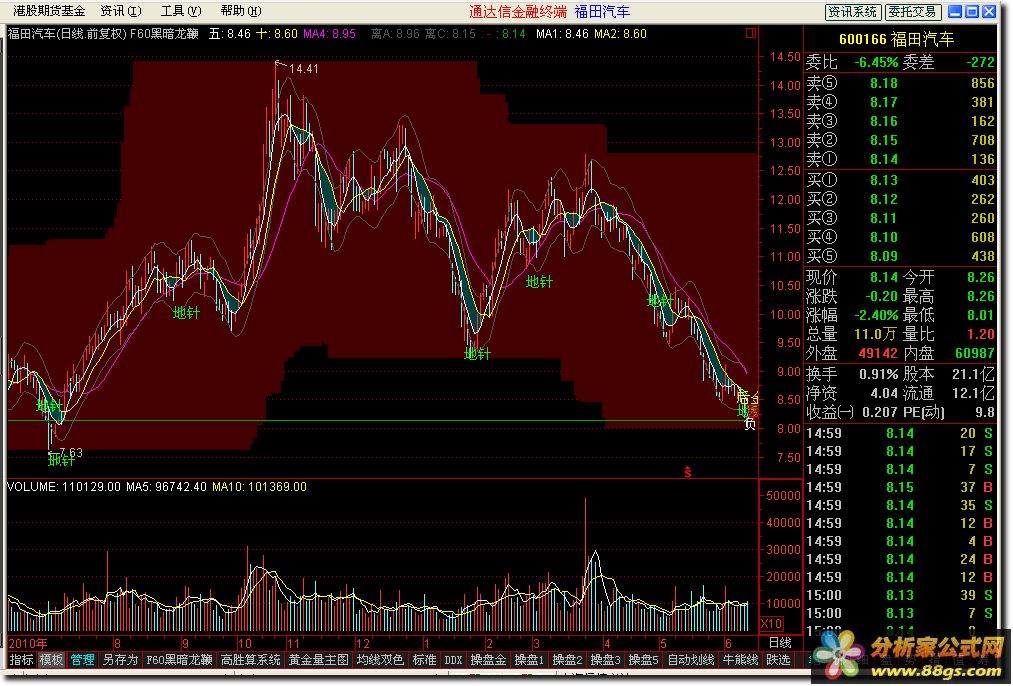Select the 模板 tab
The width and height of the screenshot is (1013, 686).
coord(51,660)
